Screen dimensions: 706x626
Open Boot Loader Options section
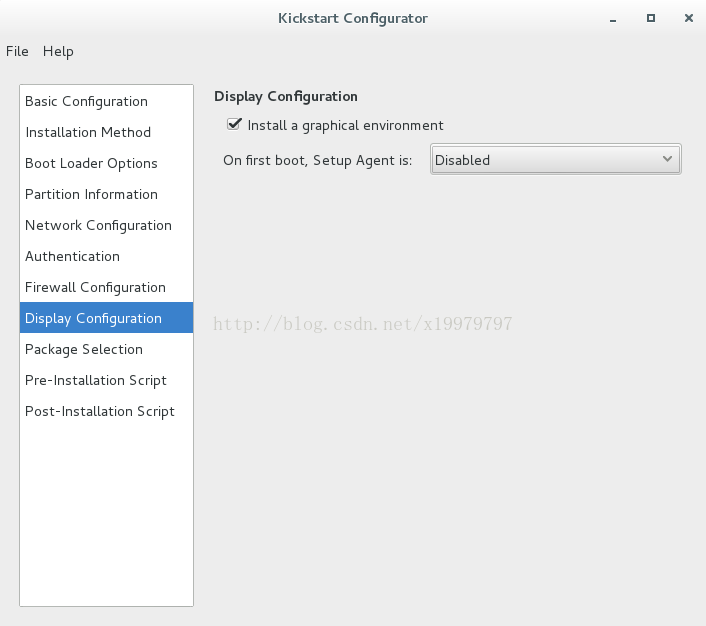coord(106,163)
